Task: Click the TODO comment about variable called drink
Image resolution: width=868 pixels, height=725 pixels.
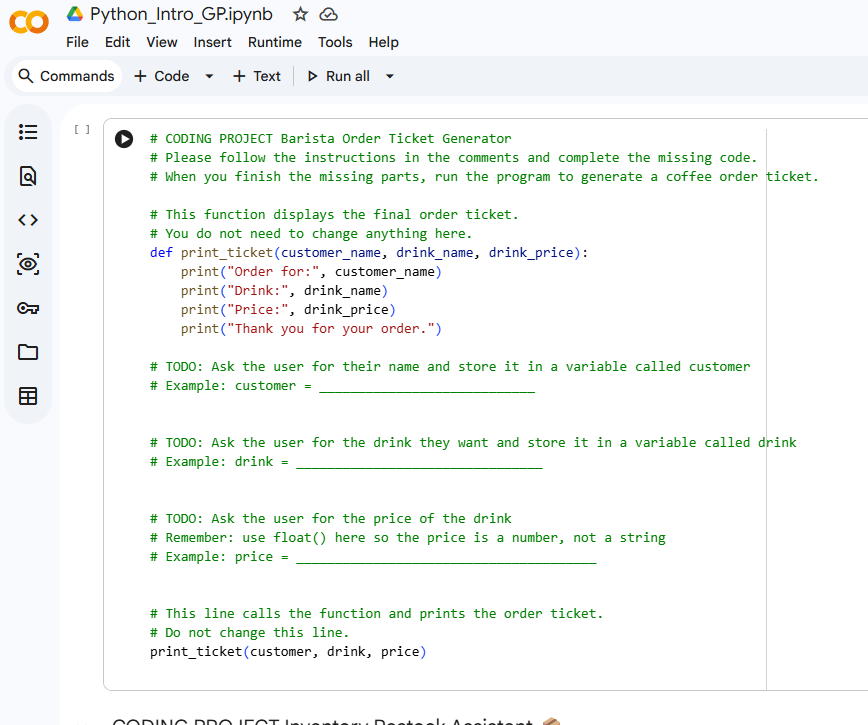Action: click(473, 443)
